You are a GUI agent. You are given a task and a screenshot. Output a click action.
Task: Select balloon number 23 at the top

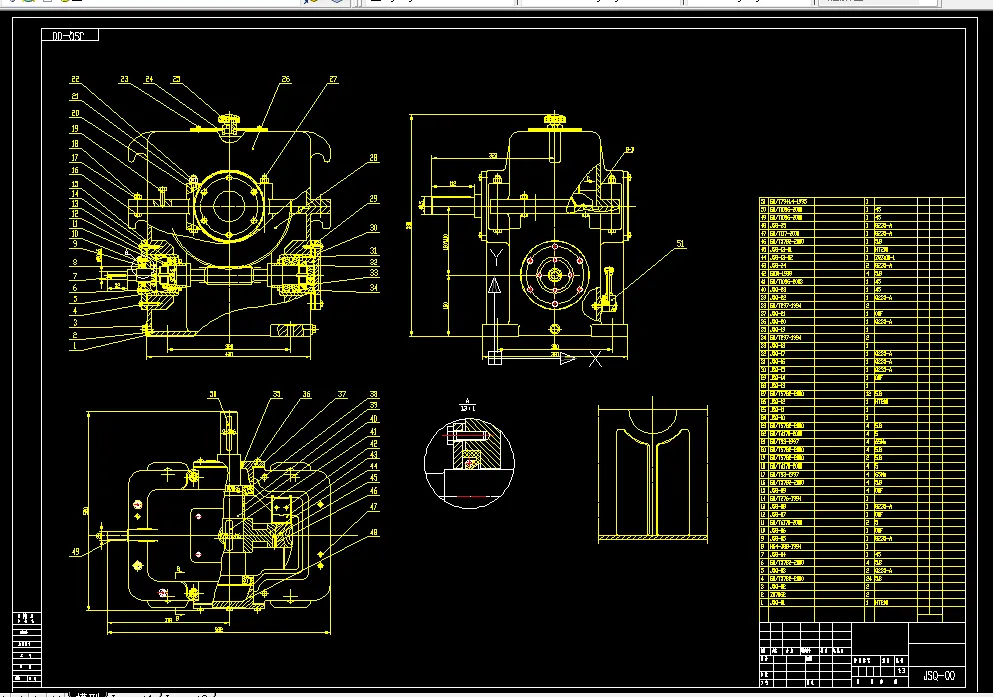pyautogui.click(x=124, y=79)
